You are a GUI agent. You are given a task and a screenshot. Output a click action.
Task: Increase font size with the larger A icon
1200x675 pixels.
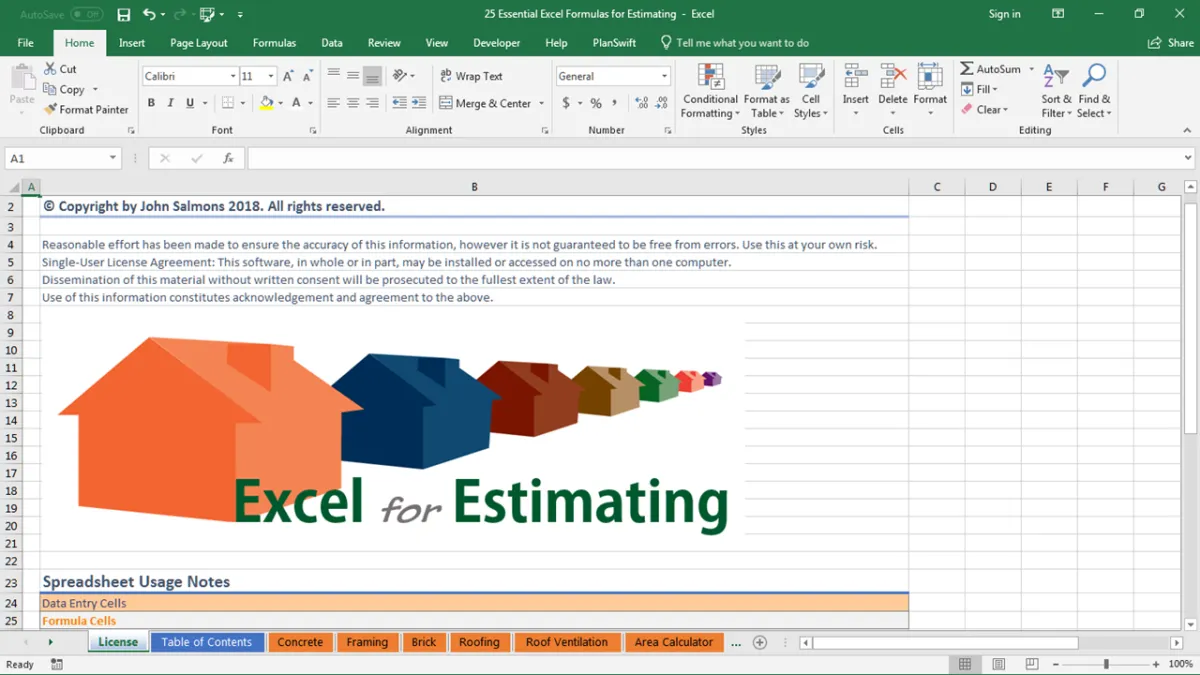[288, 76]
